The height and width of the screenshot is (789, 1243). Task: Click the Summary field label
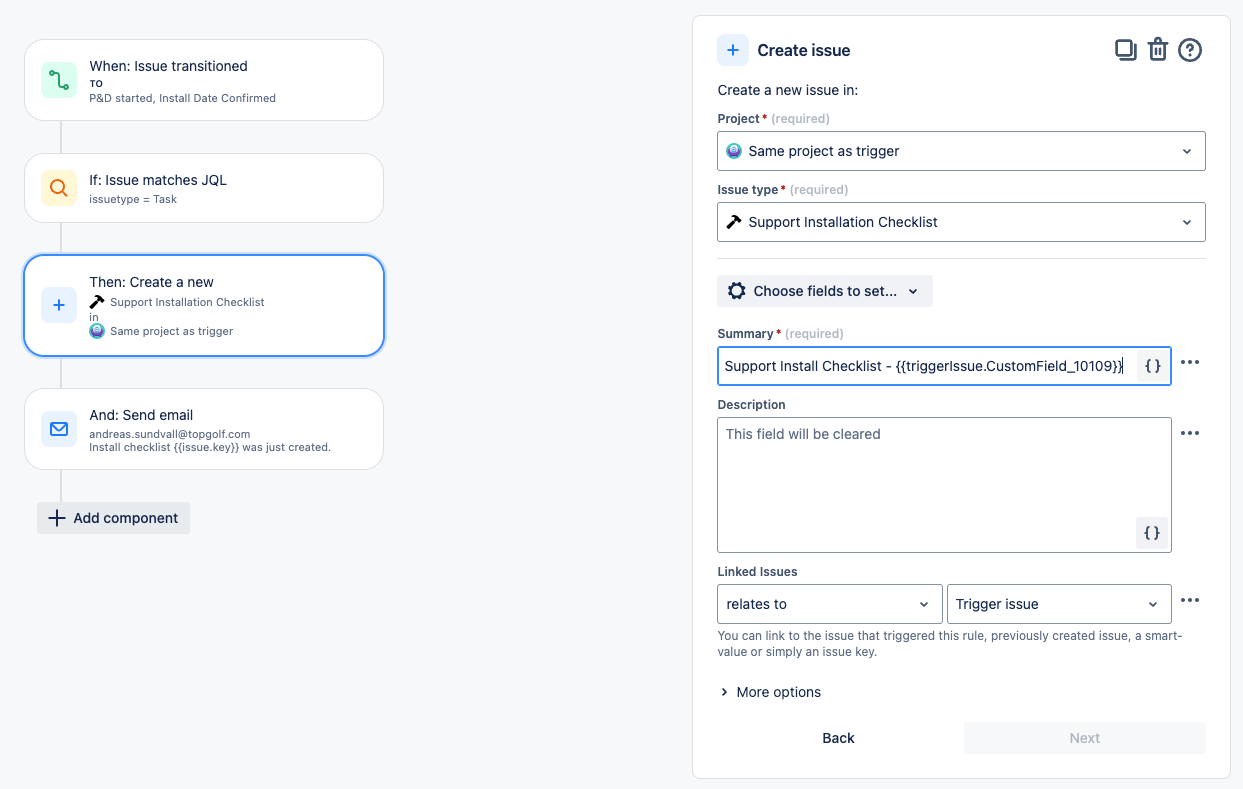tap(746, 334)
